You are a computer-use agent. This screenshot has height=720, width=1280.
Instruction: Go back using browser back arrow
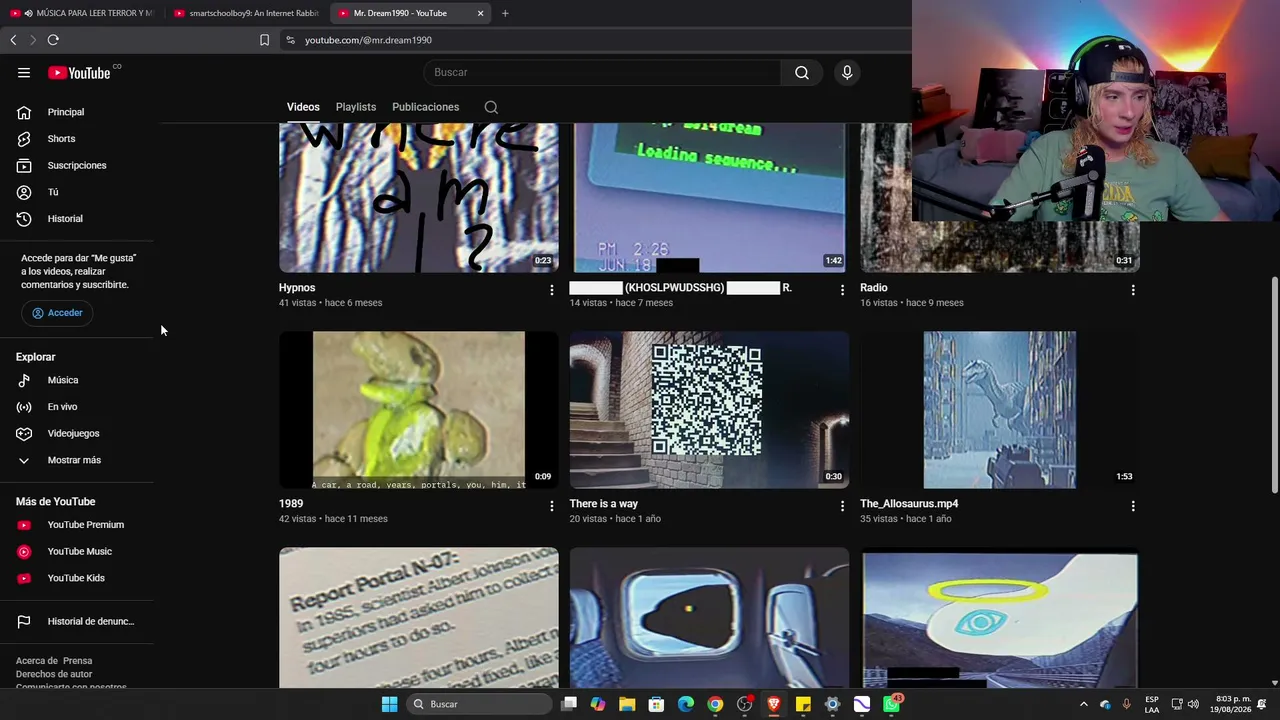[x=13, y=40]
